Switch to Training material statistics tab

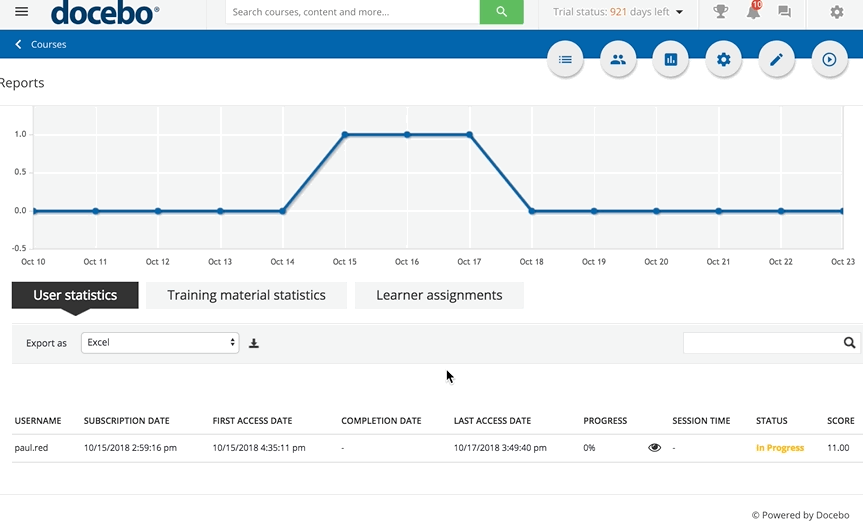247,295
